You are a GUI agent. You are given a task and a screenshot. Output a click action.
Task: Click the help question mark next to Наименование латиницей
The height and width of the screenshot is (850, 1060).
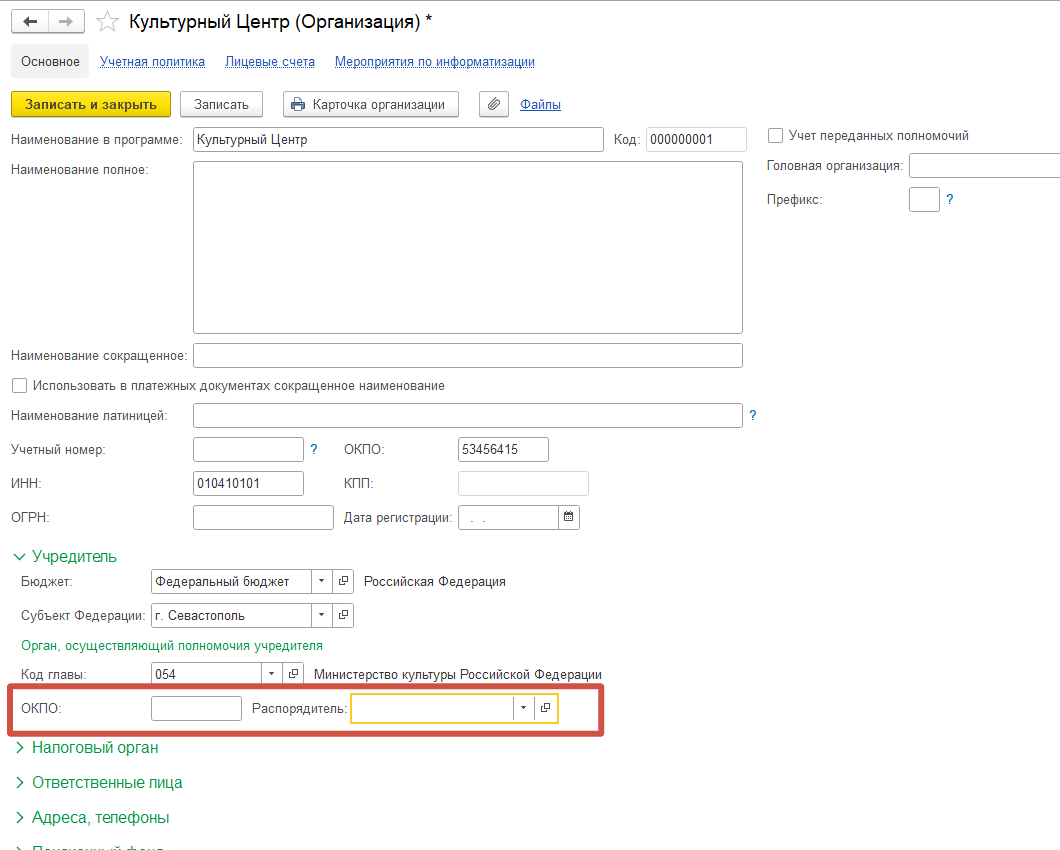(753, 415)
